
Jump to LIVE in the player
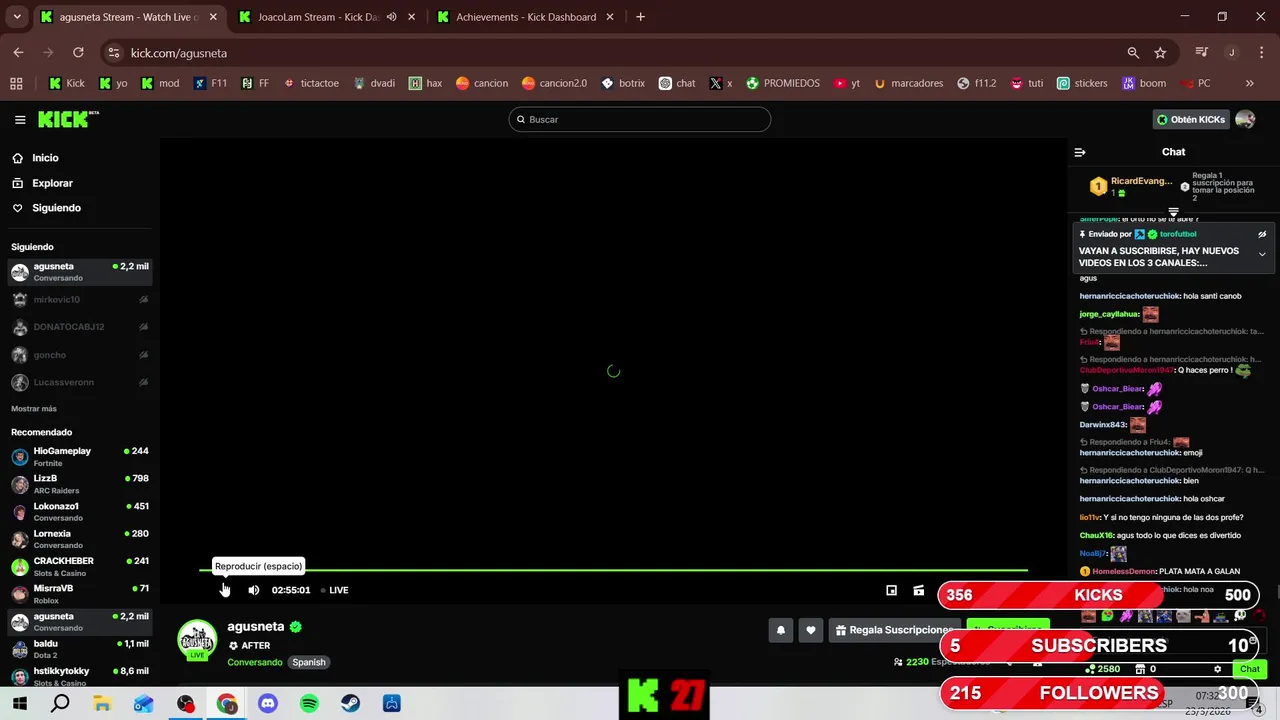pyautogui.click(x=335, y=590)
